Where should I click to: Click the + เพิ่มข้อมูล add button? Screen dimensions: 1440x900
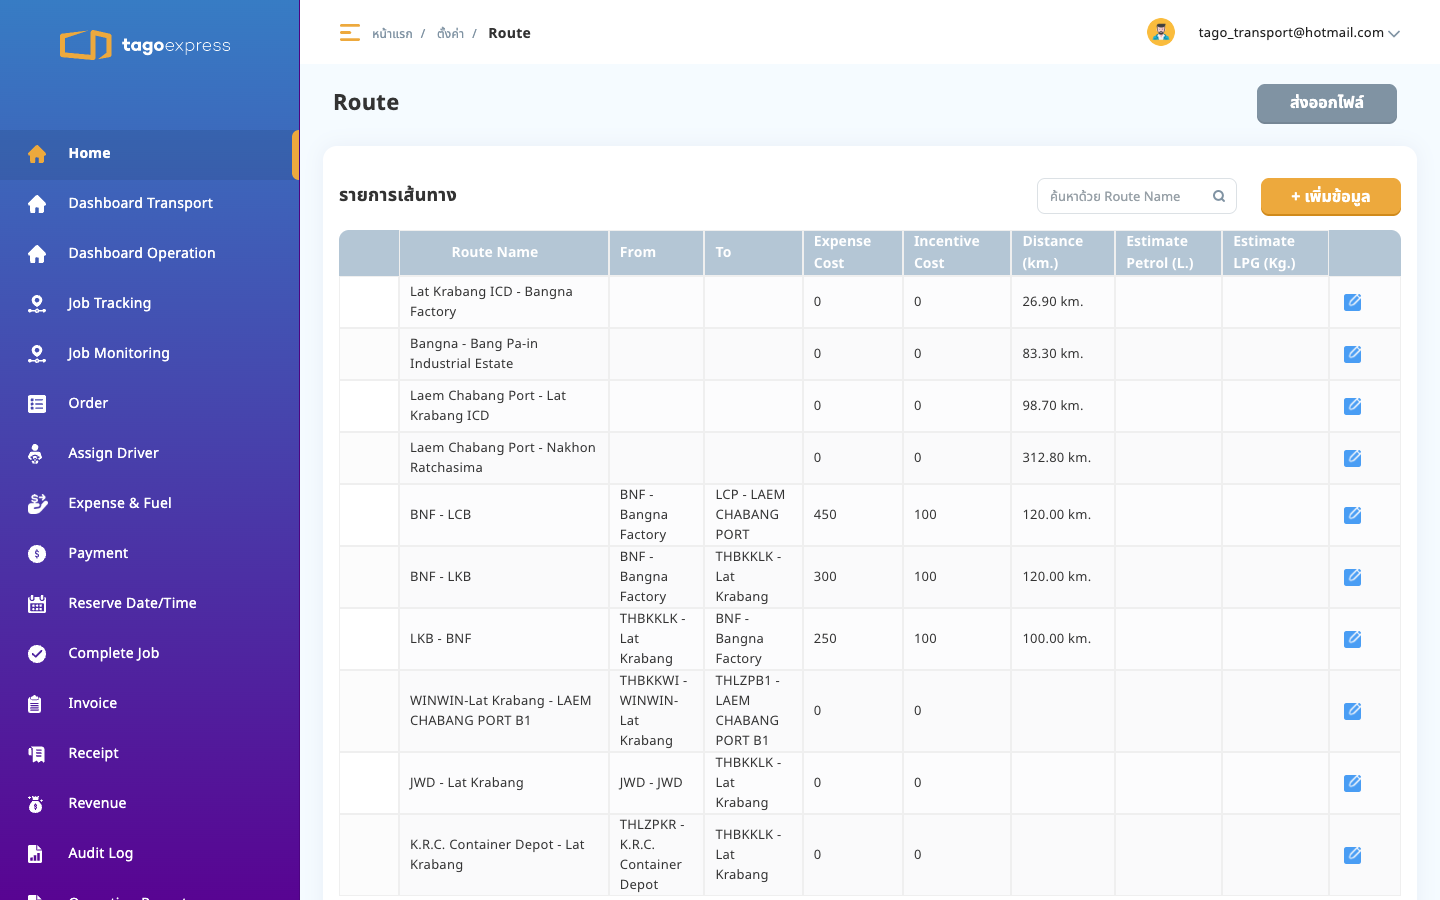click(1330, 197)
